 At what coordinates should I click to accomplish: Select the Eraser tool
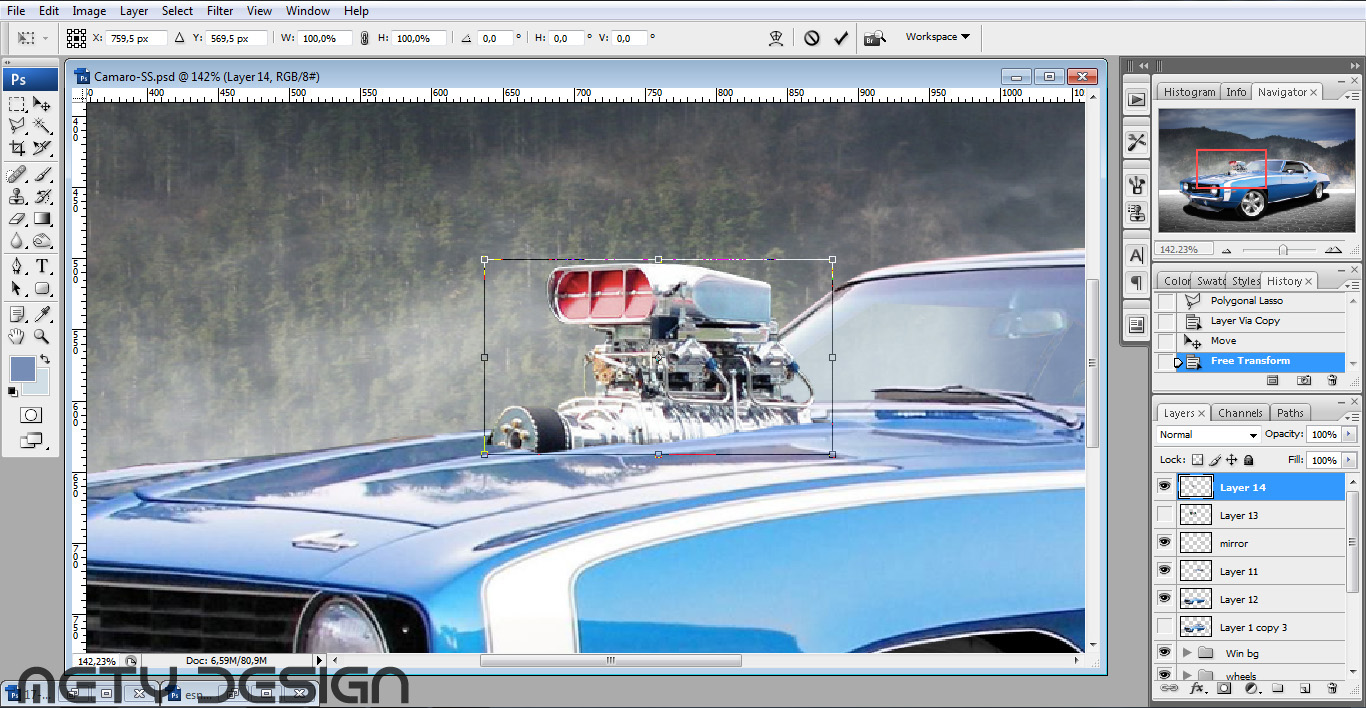pyautogui.click(x=17, y=219)
